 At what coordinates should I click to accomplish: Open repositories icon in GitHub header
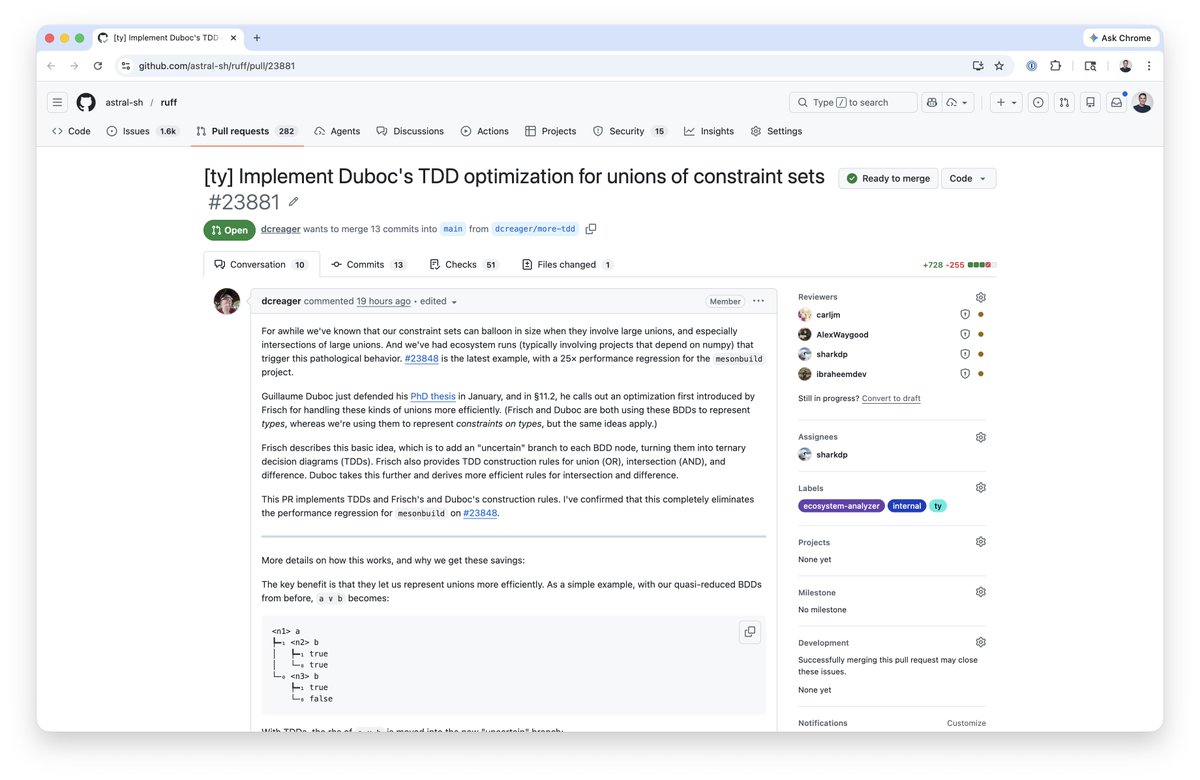(x=1090, y=102)
